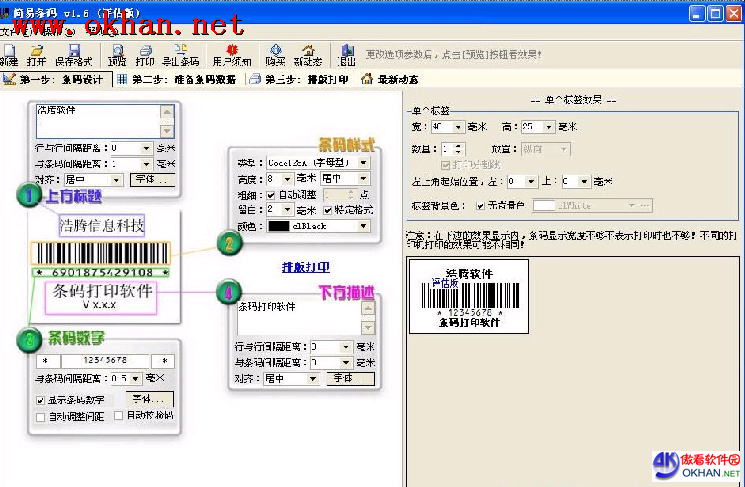Click the 条码打印软件 description text box
Image resolution: width=745 pixels, height=487 pixels.
click(x=299, y=317)
